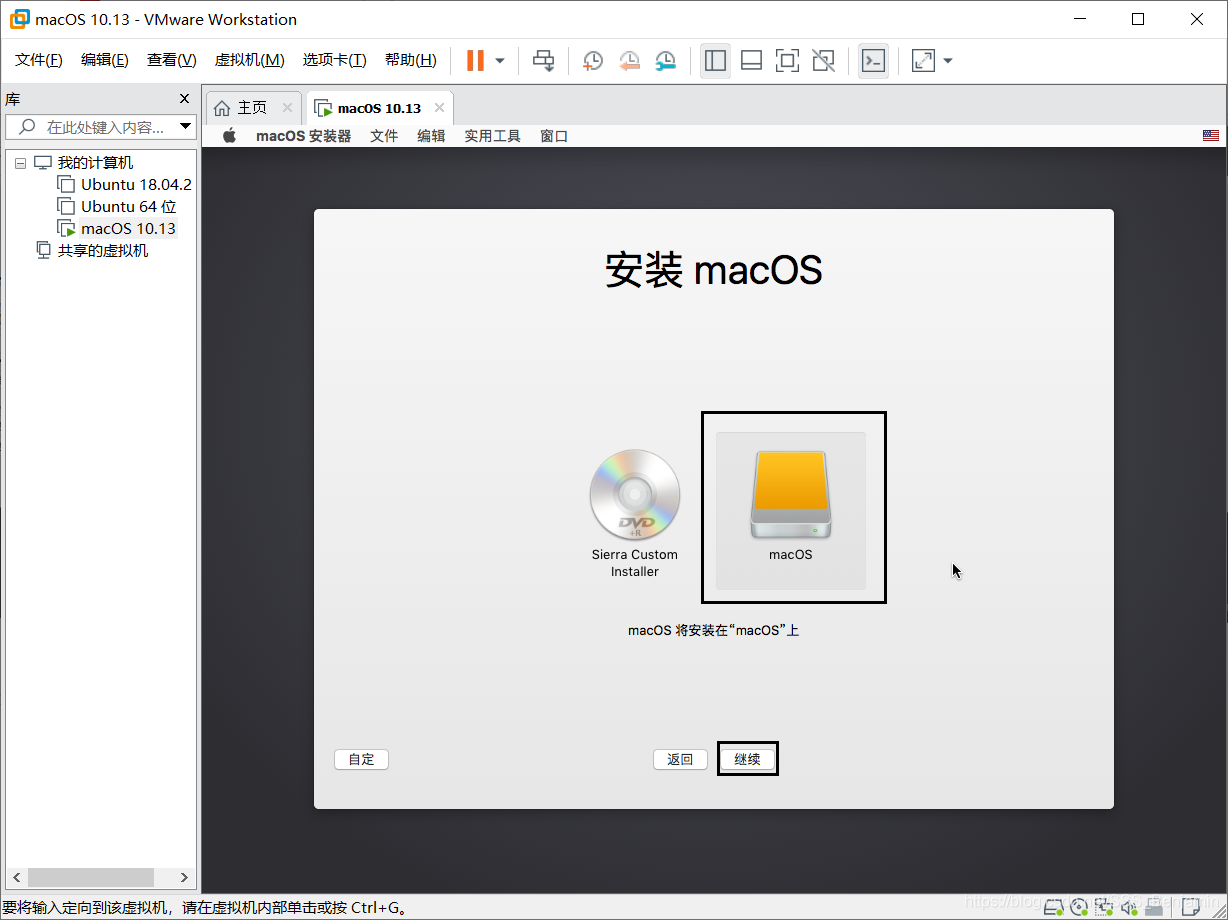Open the 编辑(E) menu
The width and height of the screenshot is (1228, 920).
[x=105, y=60]
